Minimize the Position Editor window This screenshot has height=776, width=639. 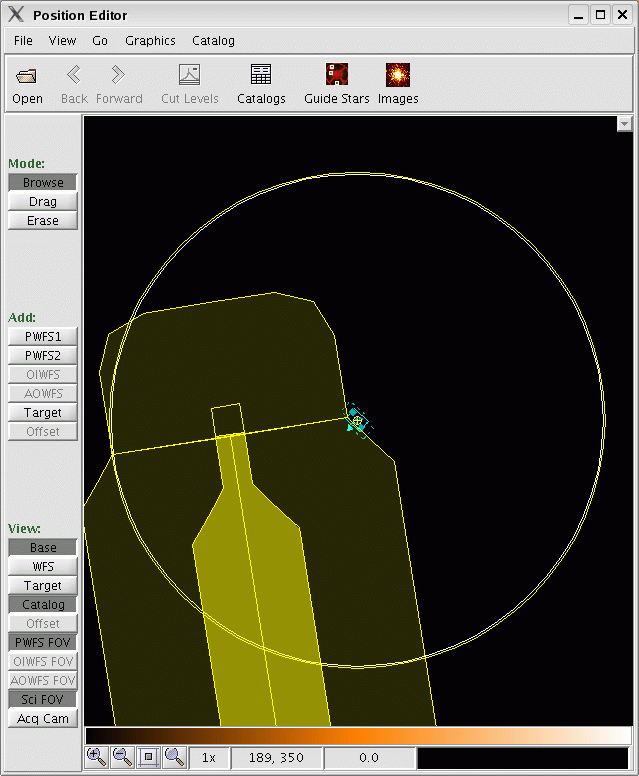click(578, 14)
